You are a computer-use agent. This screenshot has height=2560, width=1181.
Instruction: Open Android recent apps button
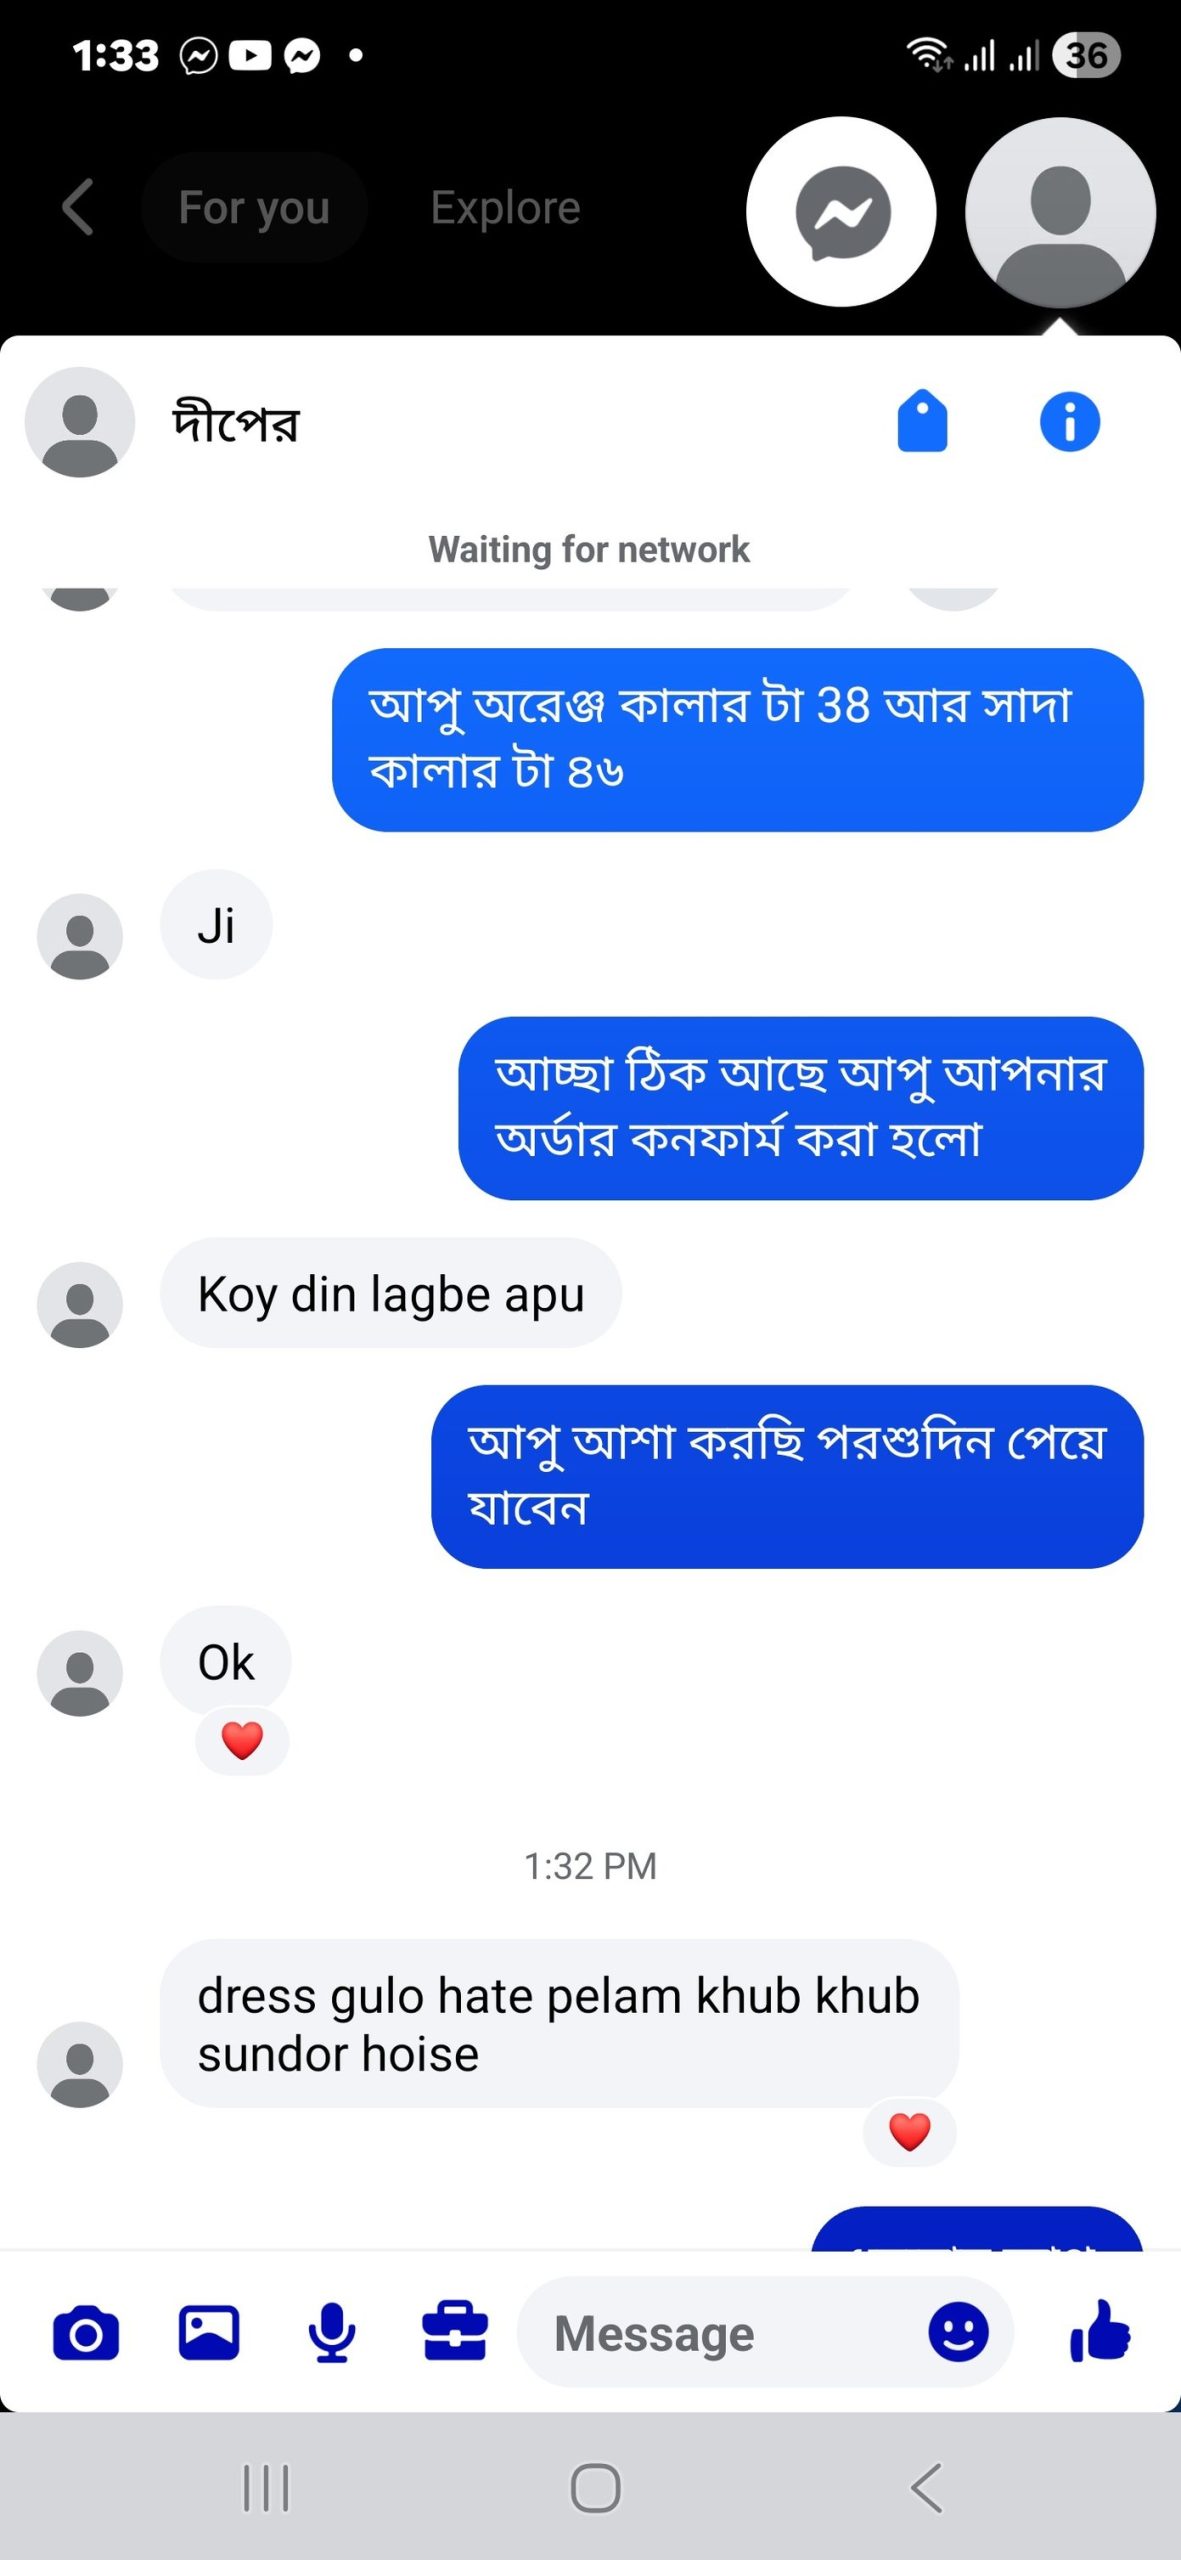coord(266,2487)
